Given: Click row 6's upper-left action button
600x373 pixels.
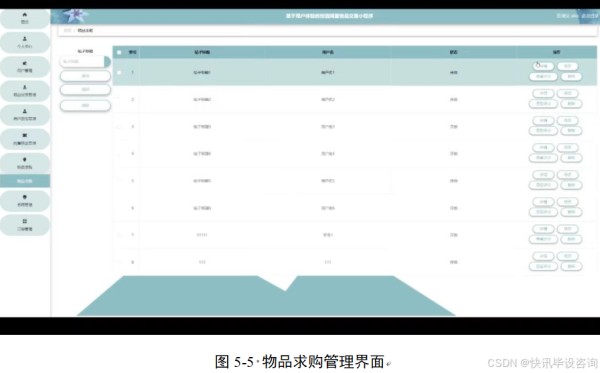Looking at the screenshot, I should (x=543, y=202).
